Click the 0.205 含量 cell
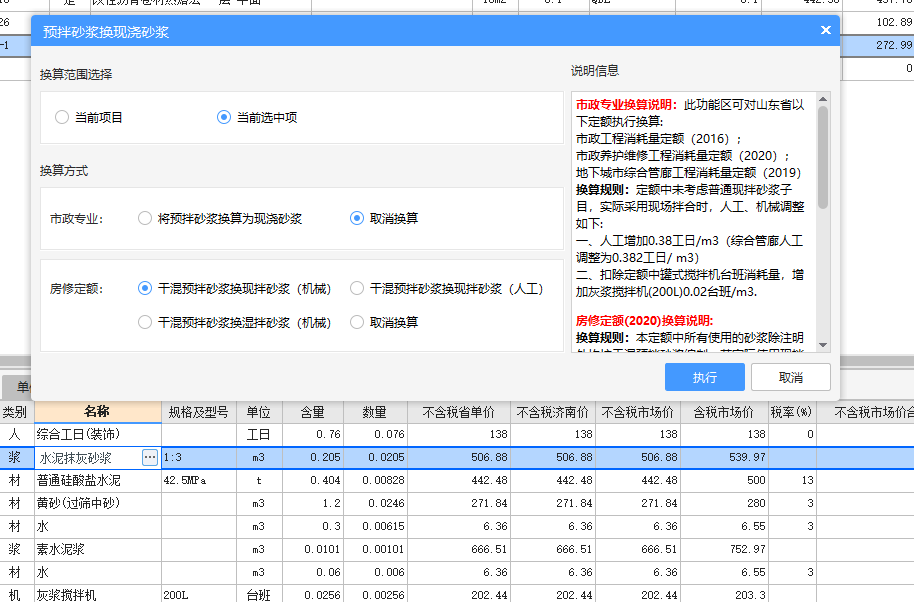 pyautogui.click(x=313, y=457)
